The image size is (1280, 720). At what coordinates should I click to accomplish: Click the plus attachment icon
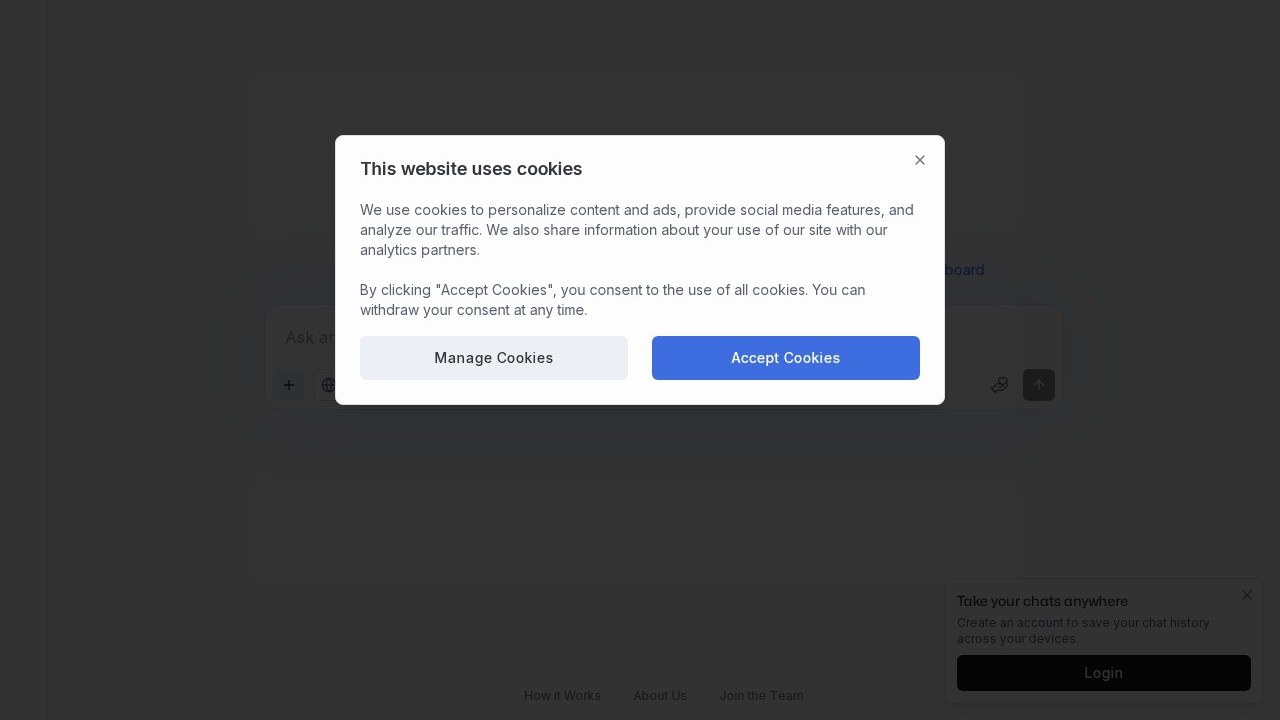coord(289,385)
